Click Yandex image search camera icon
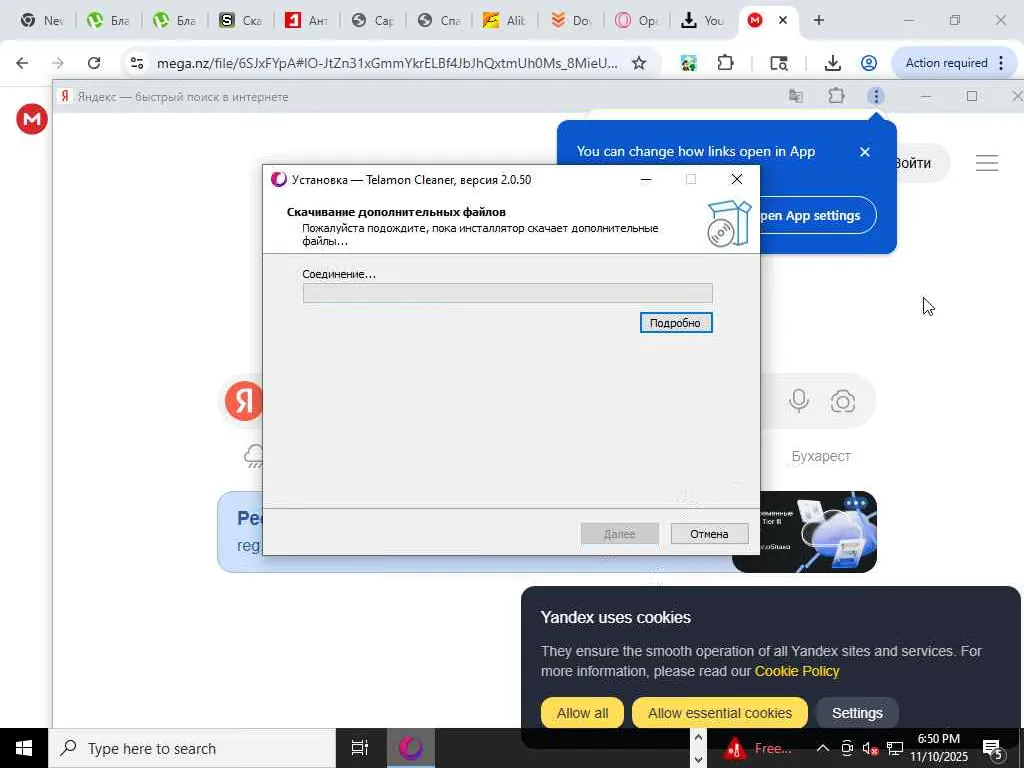This screenshot has width=1024, height=768. pyautogui.click(x=842, y=401)
